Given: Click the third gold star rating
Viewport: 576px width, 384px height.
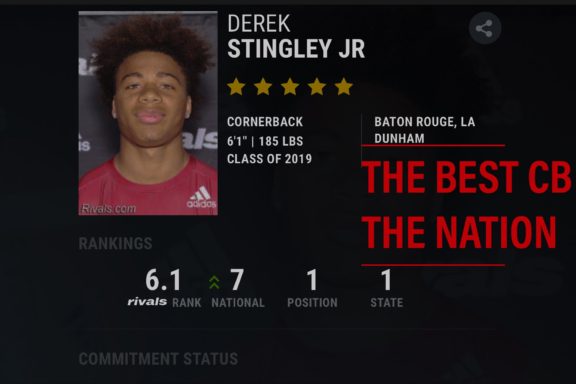Looking at the screenshot, I should pos(290,87).
